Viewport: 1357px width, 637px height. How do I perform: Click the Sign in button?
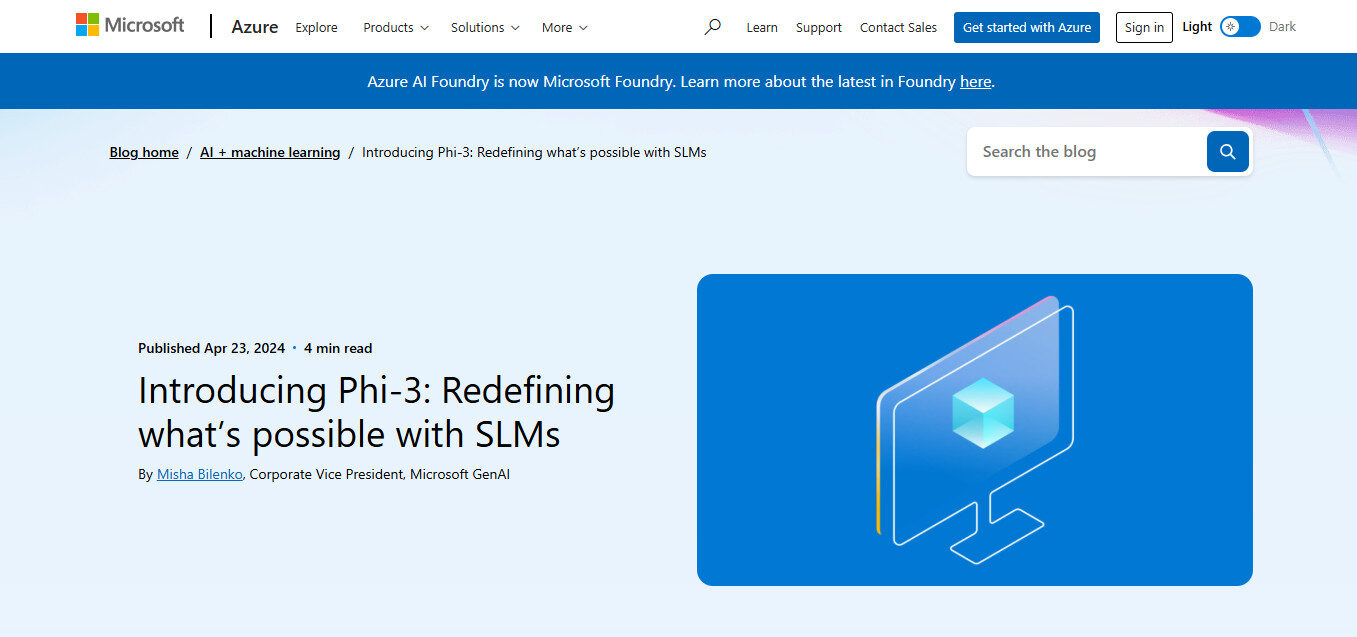[1144, 27]
